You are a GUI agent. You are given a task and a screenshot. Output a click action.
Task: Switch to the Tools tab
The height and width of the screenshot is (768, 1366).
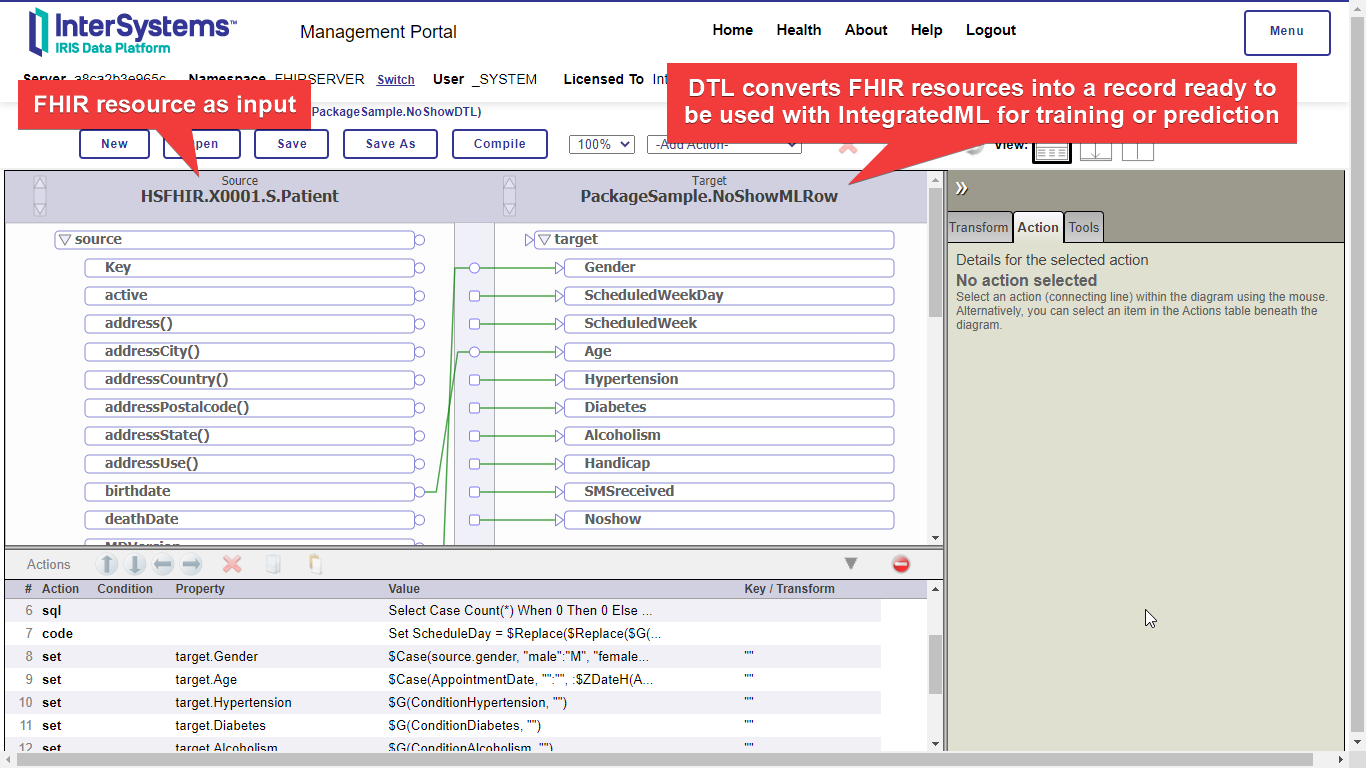tap(1084, 227)
